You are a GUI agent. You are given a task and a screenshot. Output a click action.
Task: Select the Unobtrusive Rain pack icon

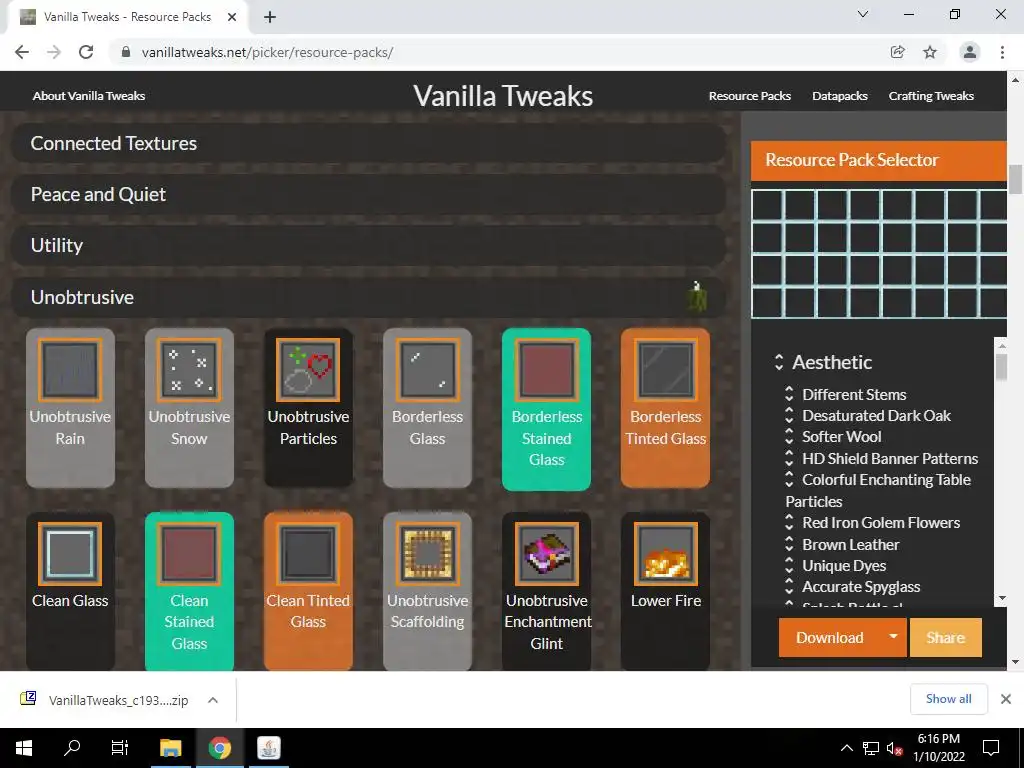tap(70, 370)
